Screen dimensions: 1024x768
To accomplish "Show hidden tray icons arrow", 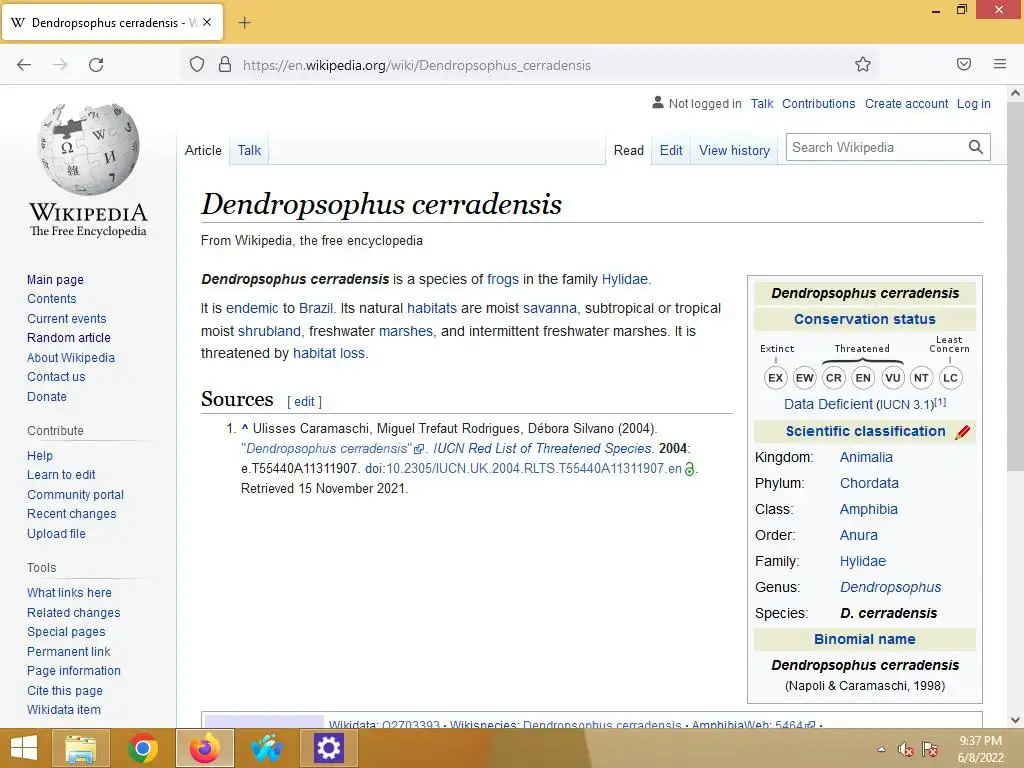I will pyautogui.click(x=881, y=749).
